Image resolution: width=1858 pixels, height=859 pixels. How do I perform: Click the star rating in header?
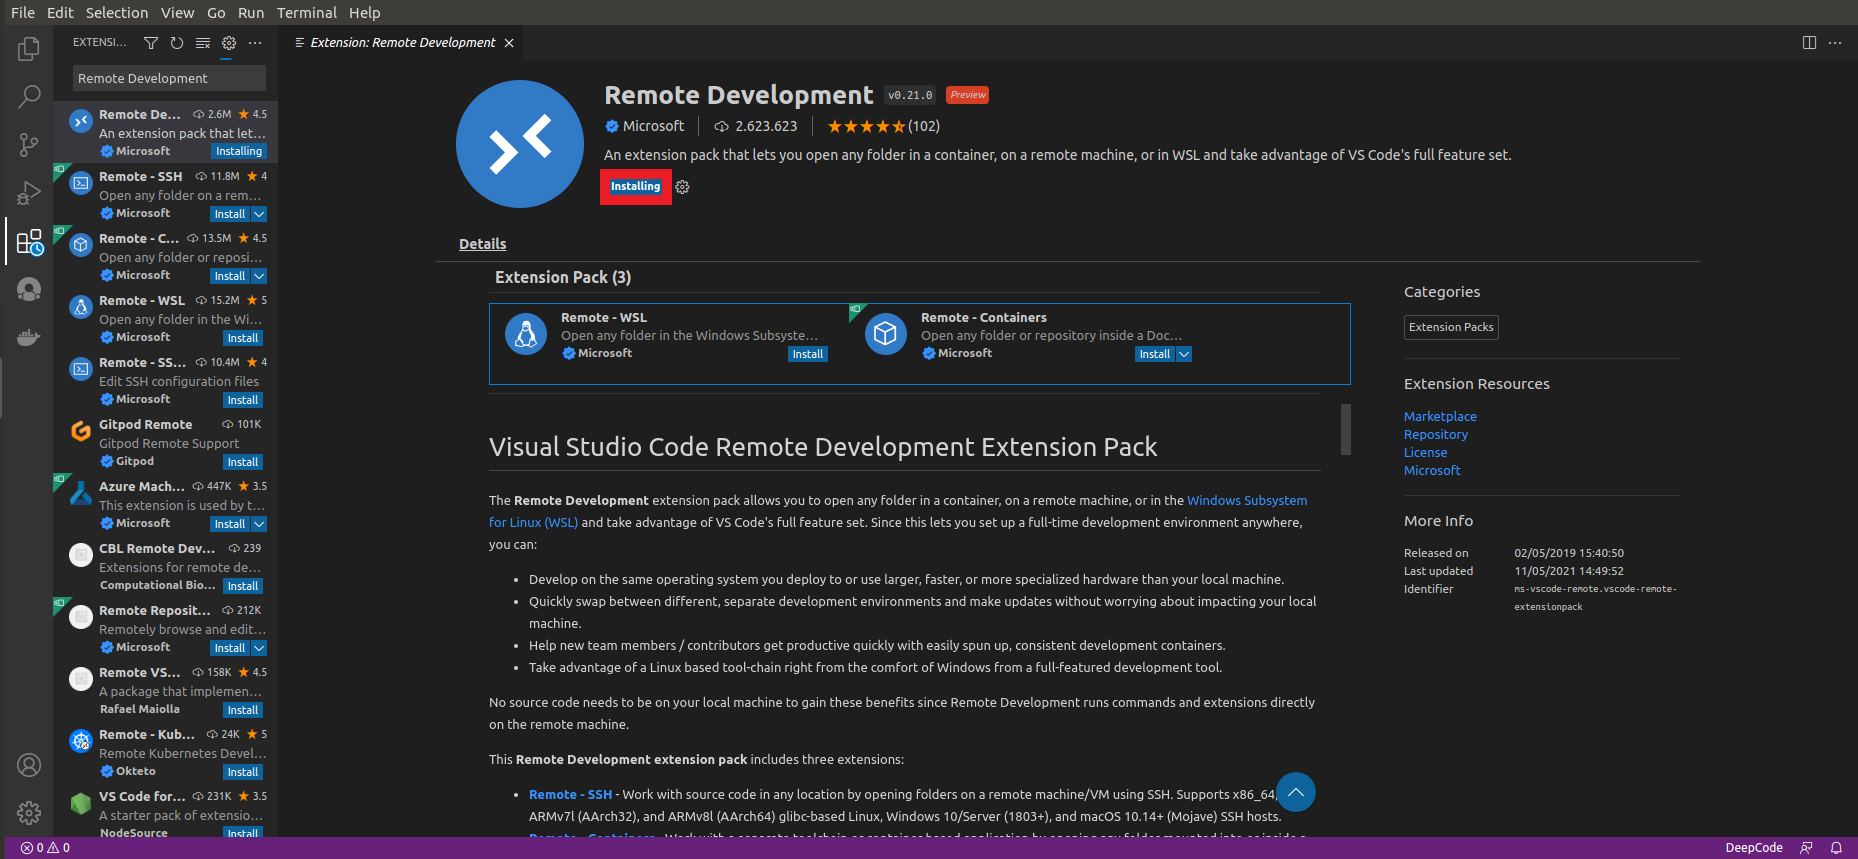tap(866, 126)
